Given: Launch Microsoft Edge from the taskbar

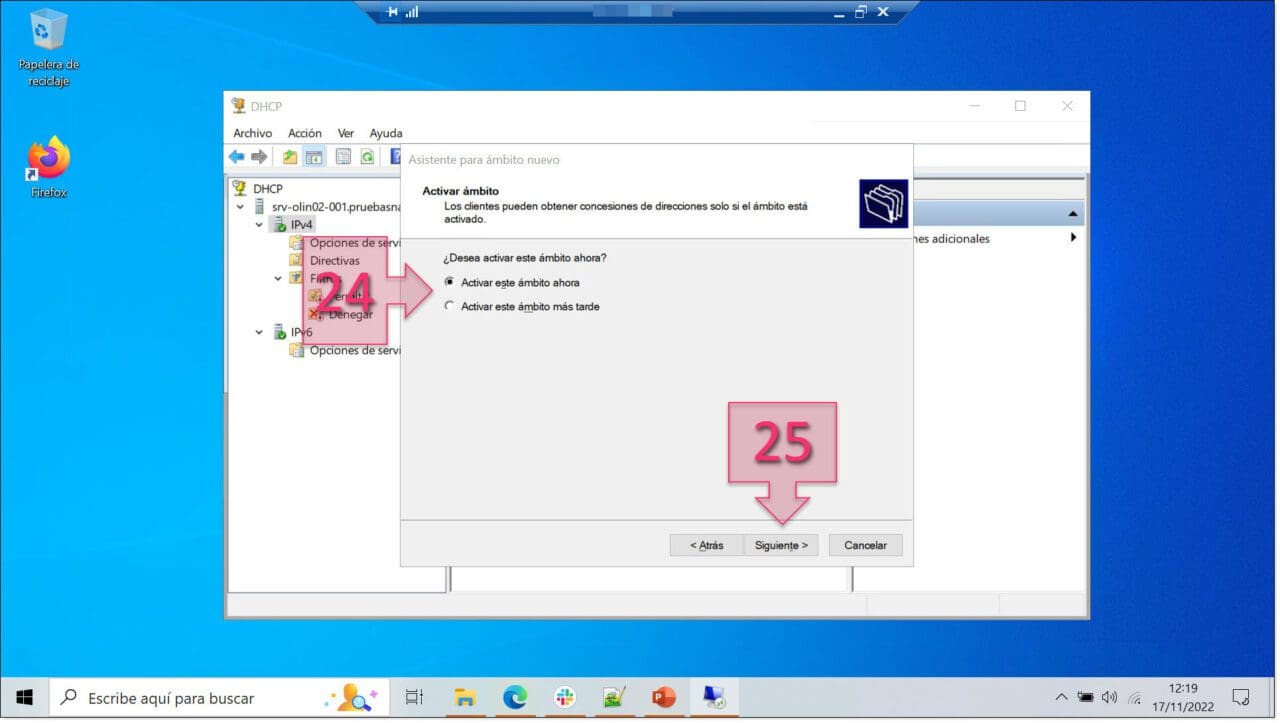Looking at the screenshot, I should (x=515, y=697).
